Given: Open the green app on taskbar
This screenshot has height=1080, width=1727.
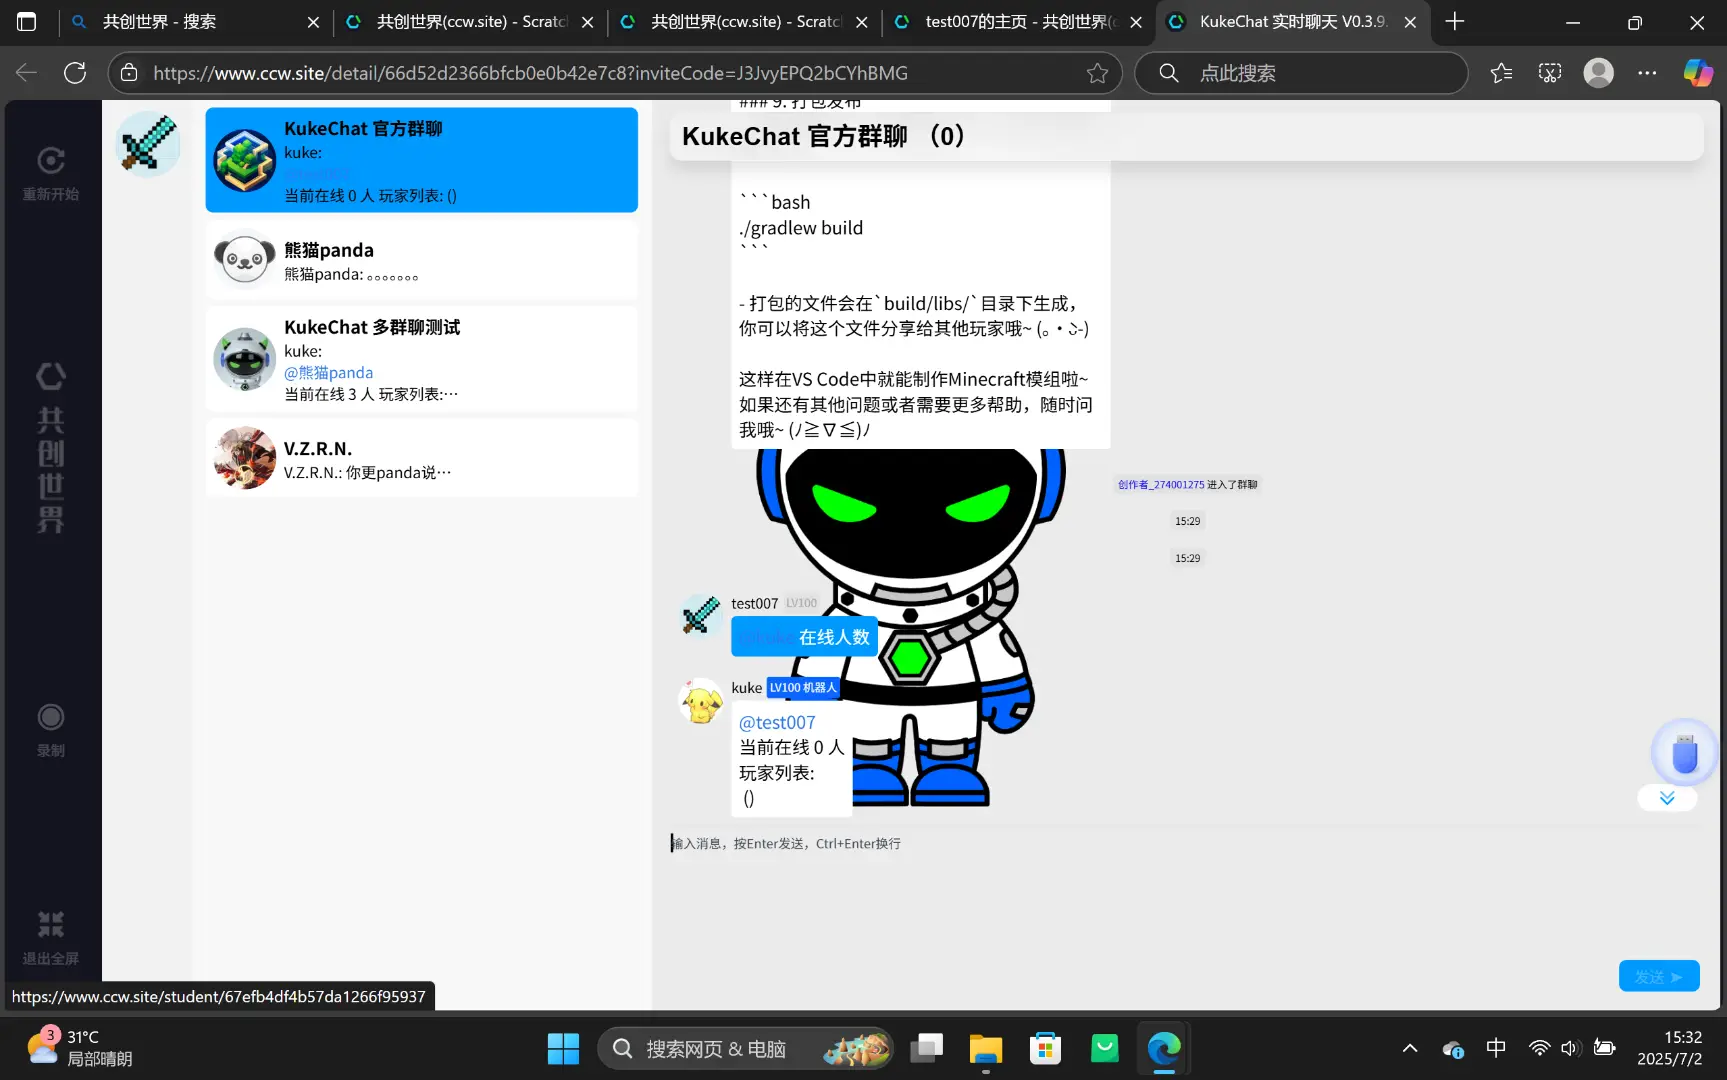Looking at the screenshot, I should coord(1104,1049).
